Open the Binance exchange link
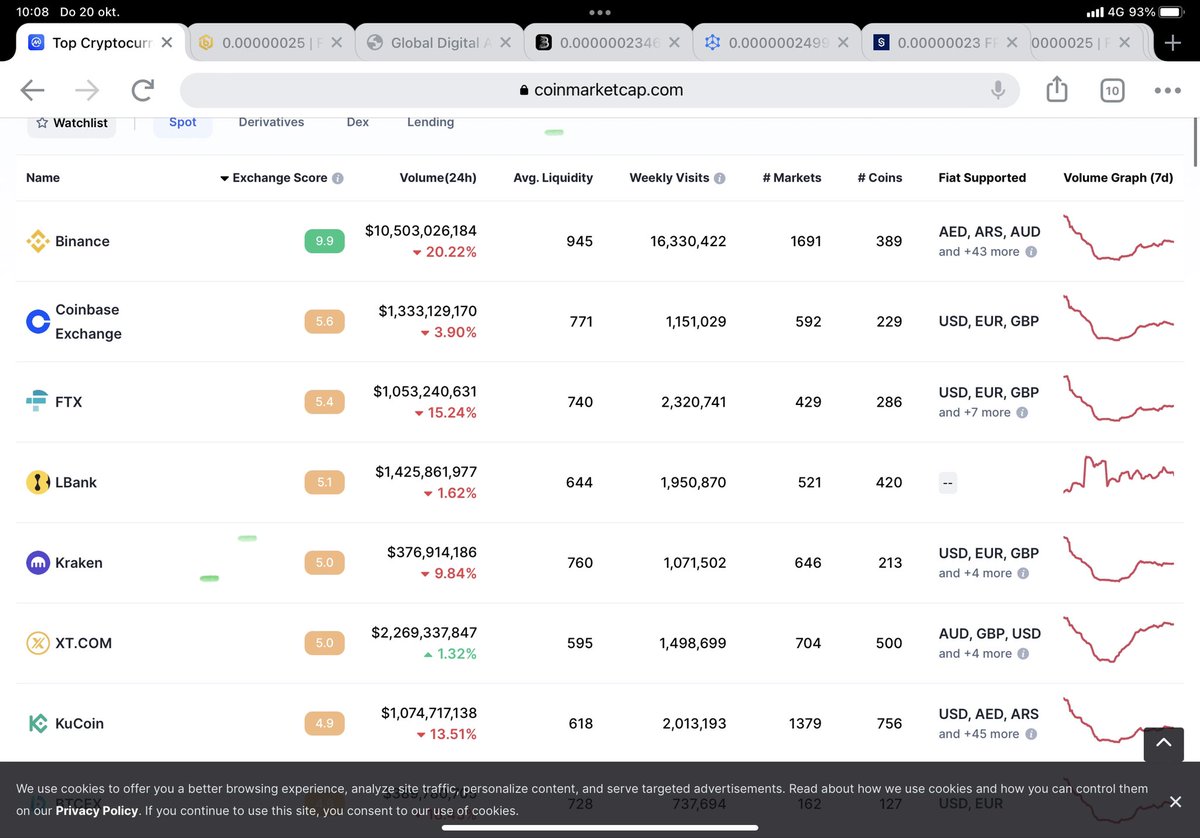 82,241
